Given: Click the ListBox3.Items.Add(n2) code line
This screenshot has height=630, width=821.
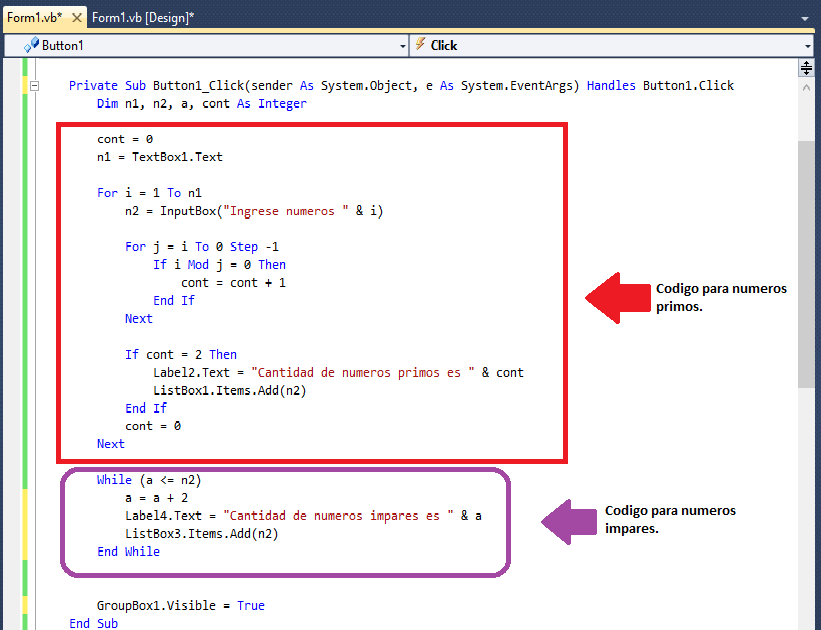Looking at the screenshot, I should (201, 534).
